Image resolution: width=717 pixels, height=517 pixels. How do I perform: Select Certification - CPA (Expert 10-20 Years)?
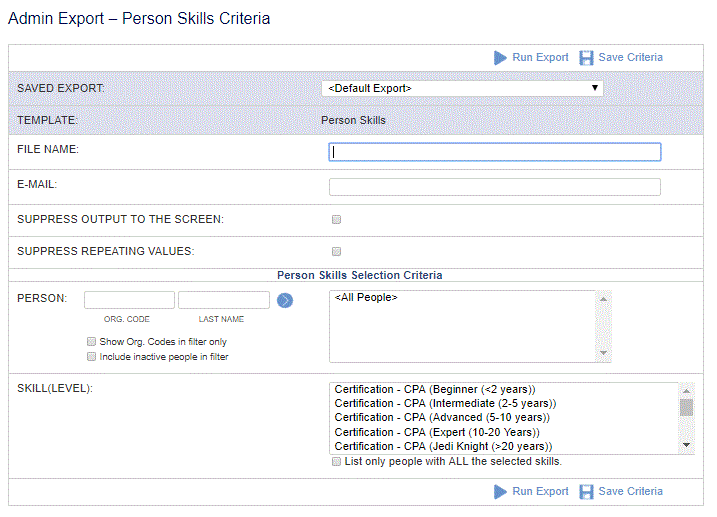437,432
